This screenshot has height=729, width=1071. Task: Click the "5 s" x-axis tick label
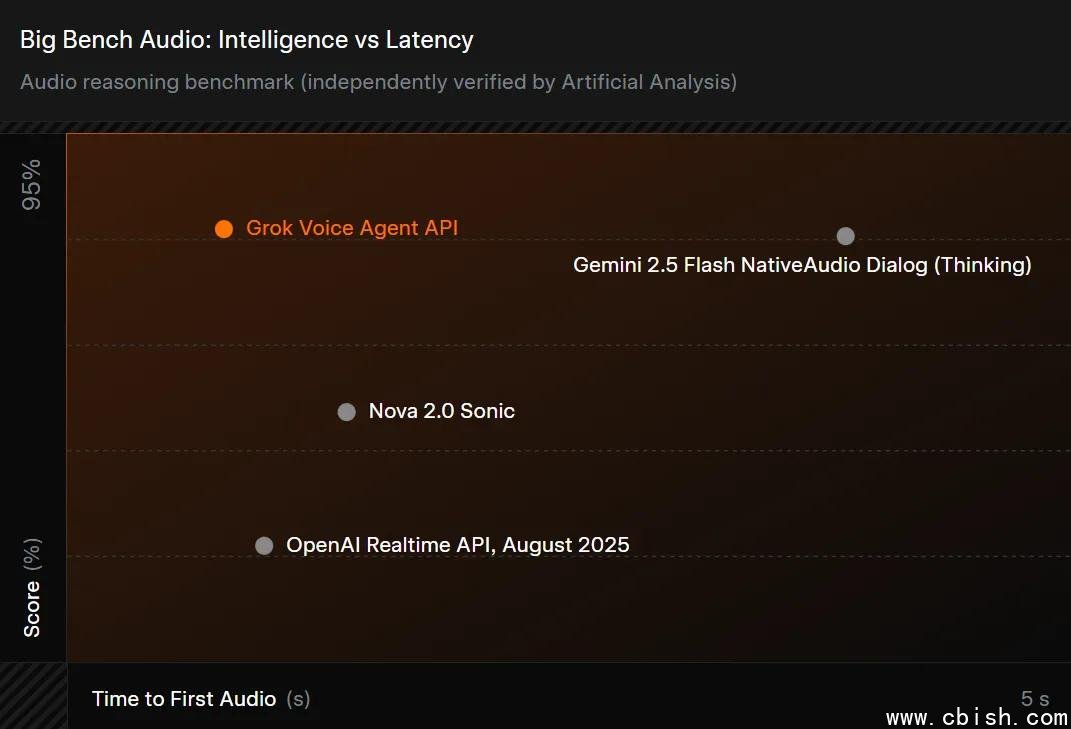point(1034,699)
